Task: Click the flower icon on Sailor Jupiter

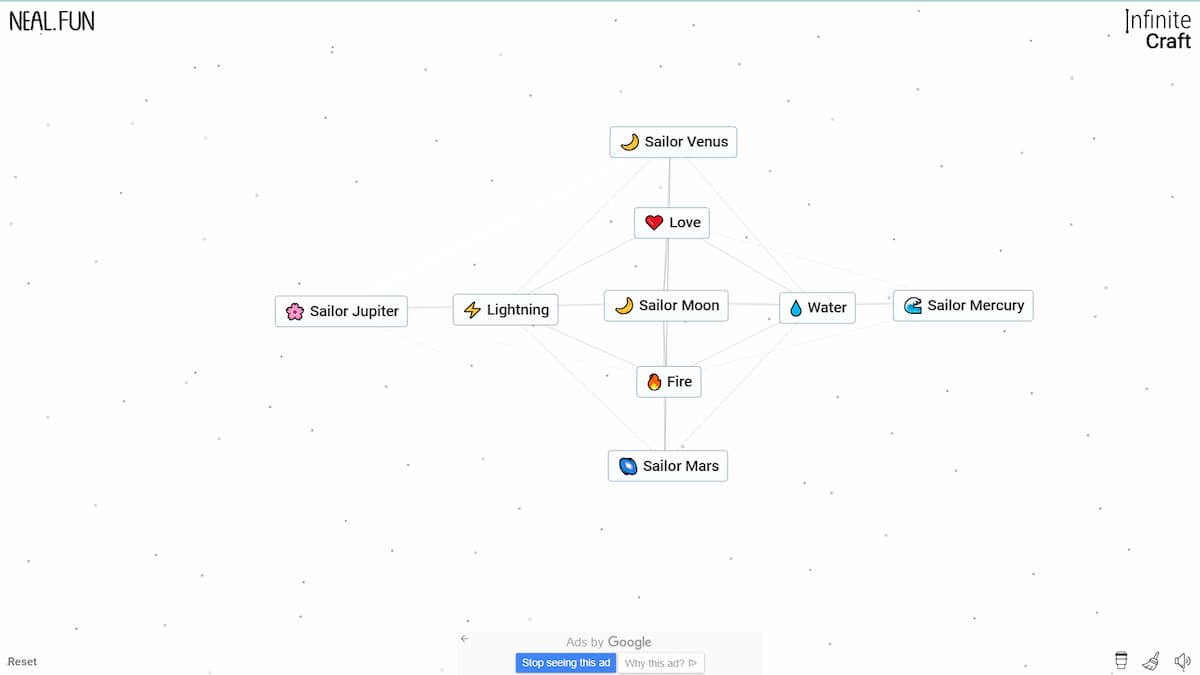Action: click(294, 311)
